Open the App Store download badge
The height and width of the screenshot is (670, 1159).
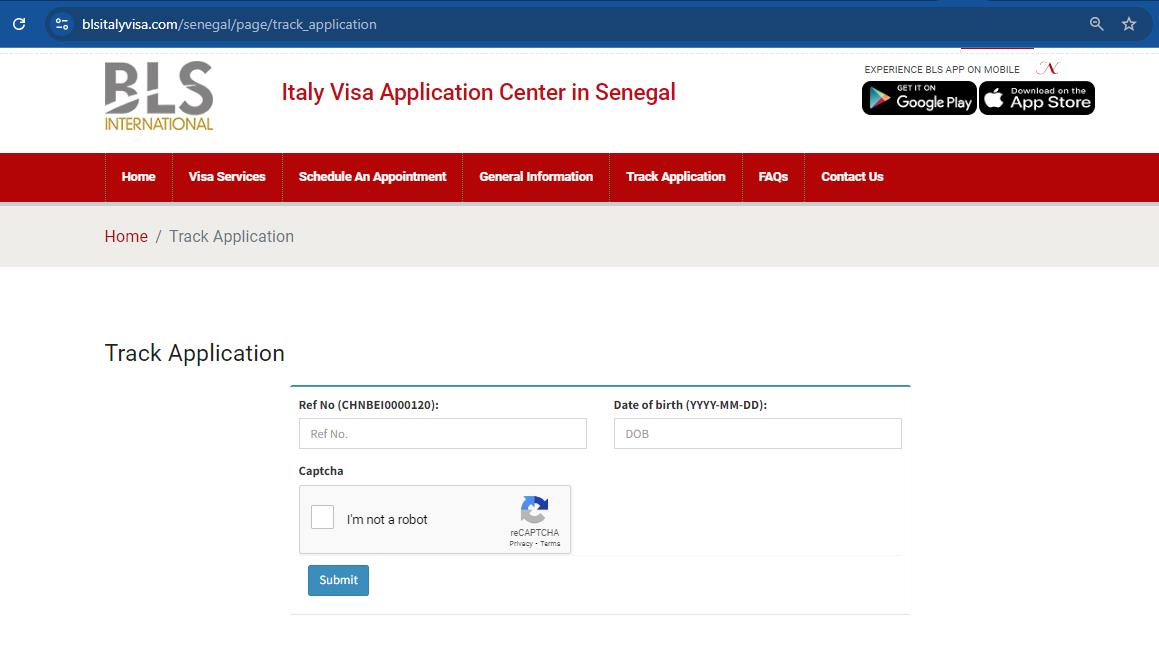[x=1036, y=97]
